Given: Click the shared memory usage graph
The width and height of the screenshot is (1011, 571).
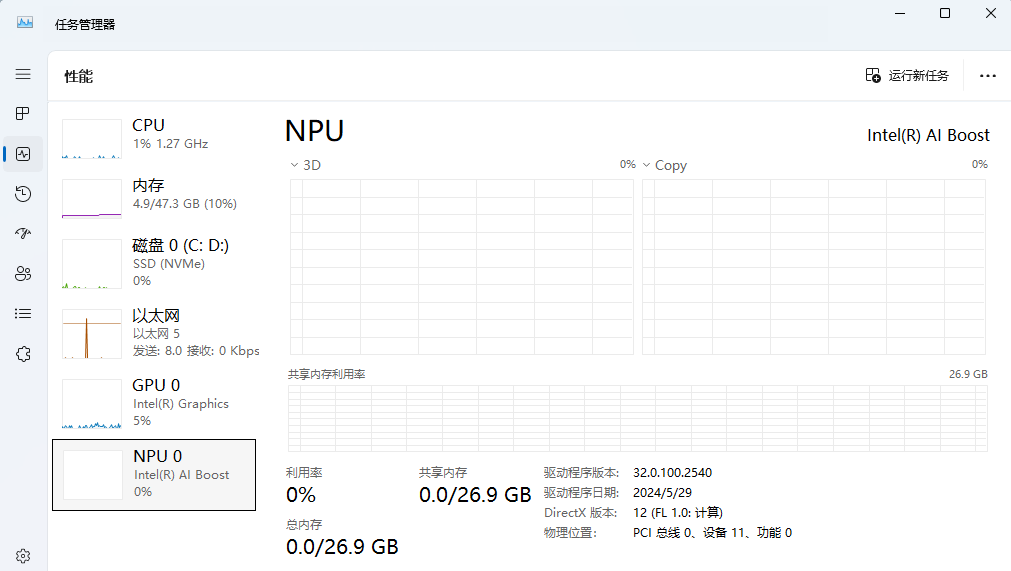Looking at the screenshot, I should pyautogui.click(x=637, y=418).
